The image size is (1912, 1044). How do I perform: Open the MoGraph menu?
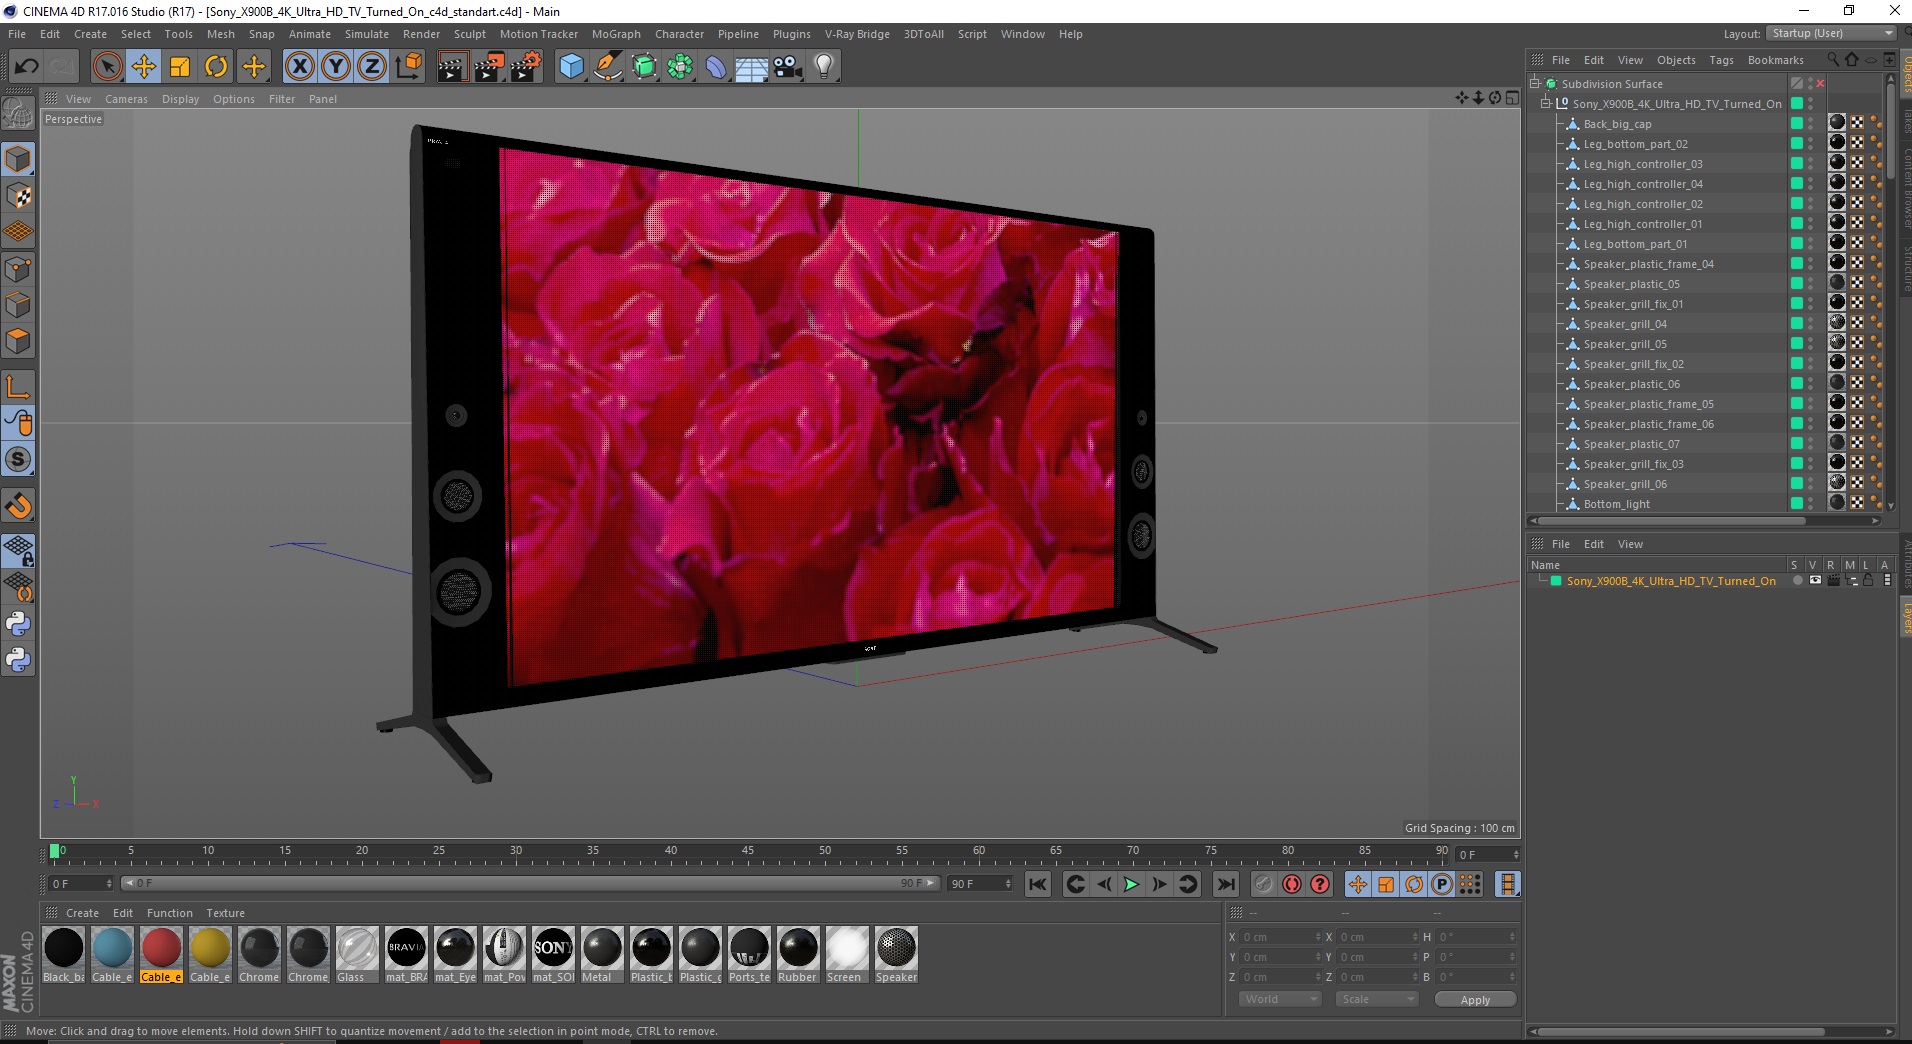pos(616,34)
